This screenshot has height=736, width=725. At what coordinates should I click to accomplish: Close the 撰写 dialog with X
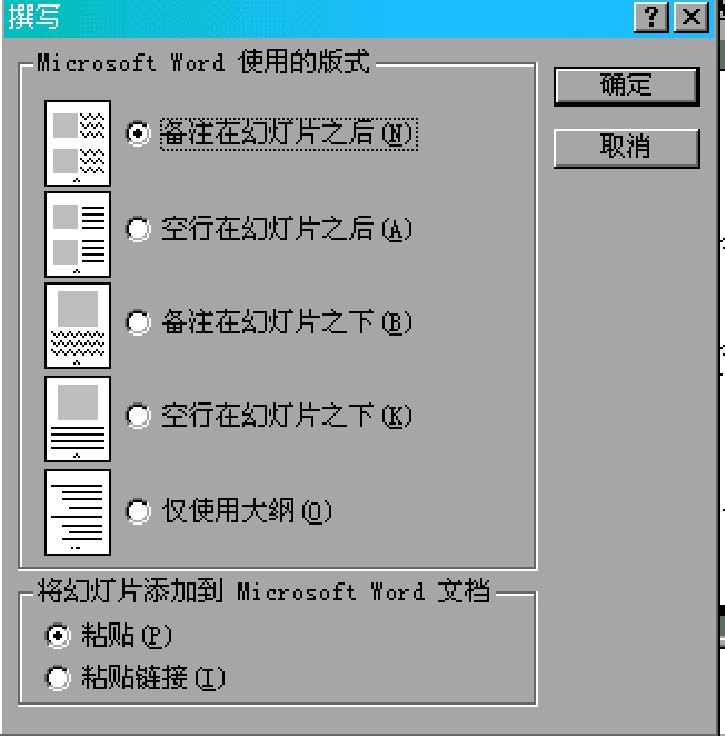click(691, 17)
